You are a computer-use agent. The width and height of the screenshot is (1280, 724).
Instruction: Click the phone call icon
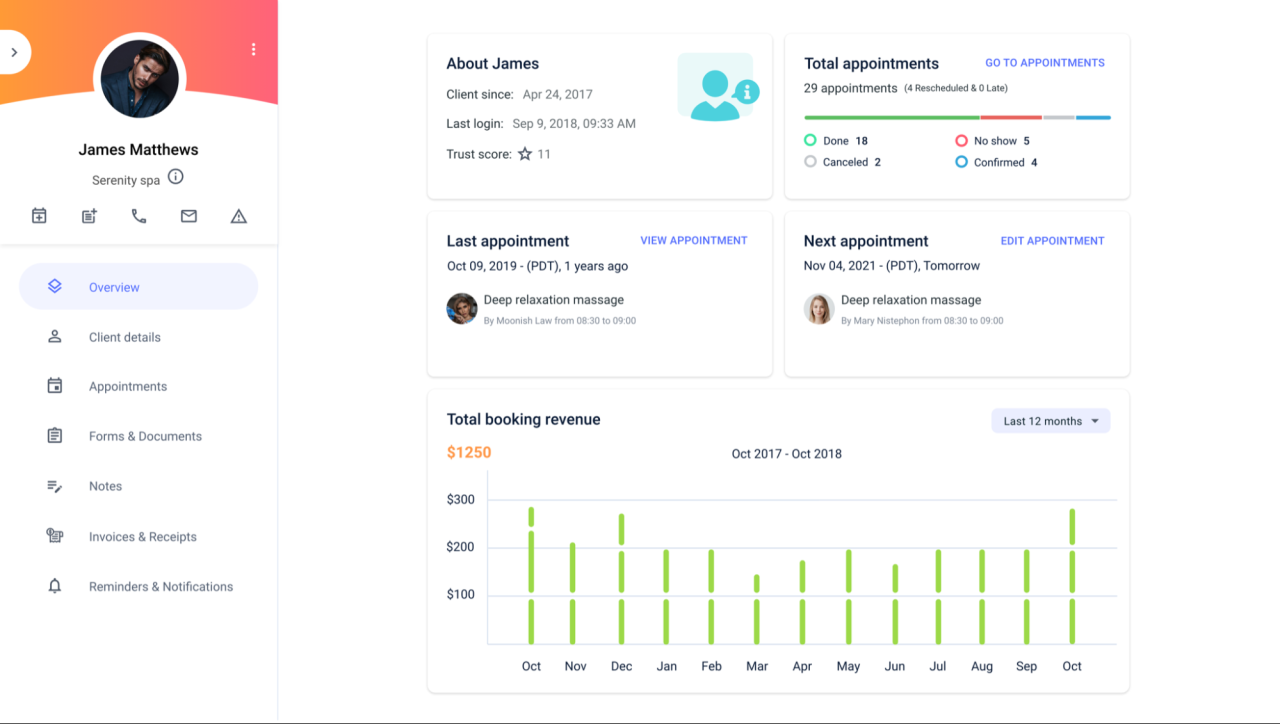[139, 216]
